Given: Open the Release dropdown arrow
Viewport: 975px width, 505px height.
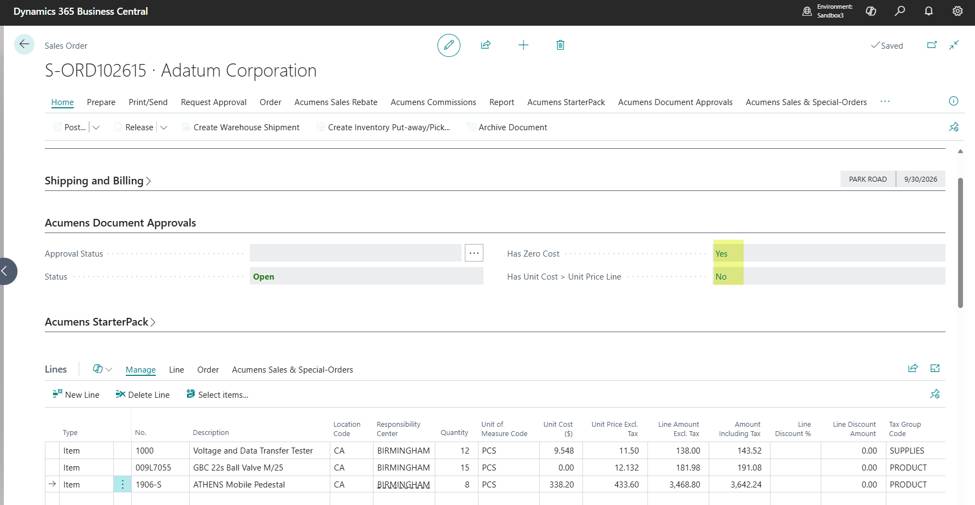Looking at the screenshot, I should [163, 127].
